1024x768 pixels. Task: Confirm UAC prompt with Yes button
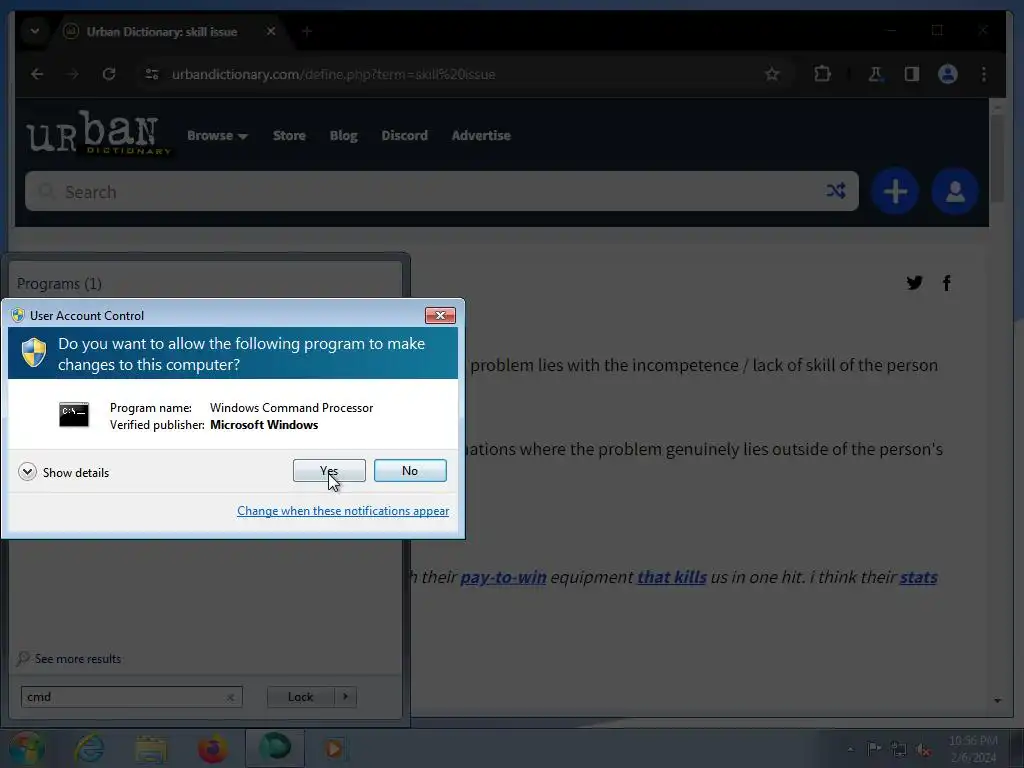click(329, 470)
